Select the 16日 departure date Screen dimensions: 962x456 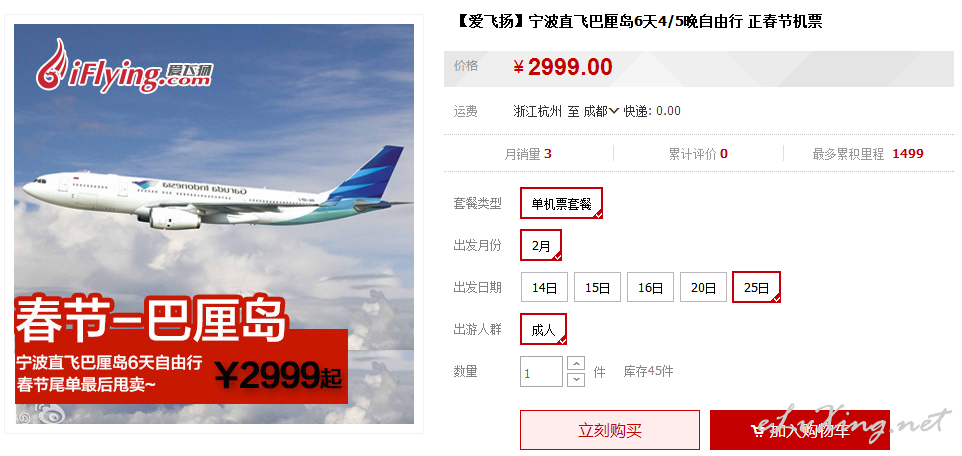(650, 287)
